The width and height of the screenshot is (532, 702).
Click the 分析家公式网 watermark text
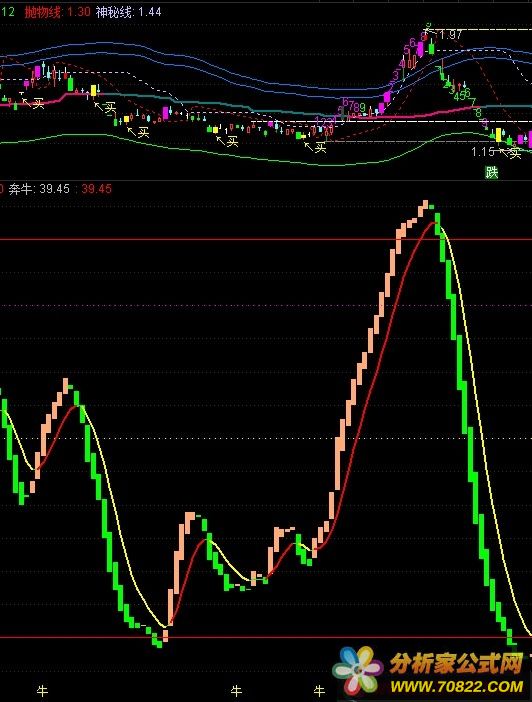pyautogui.click(x=456, y=663)
